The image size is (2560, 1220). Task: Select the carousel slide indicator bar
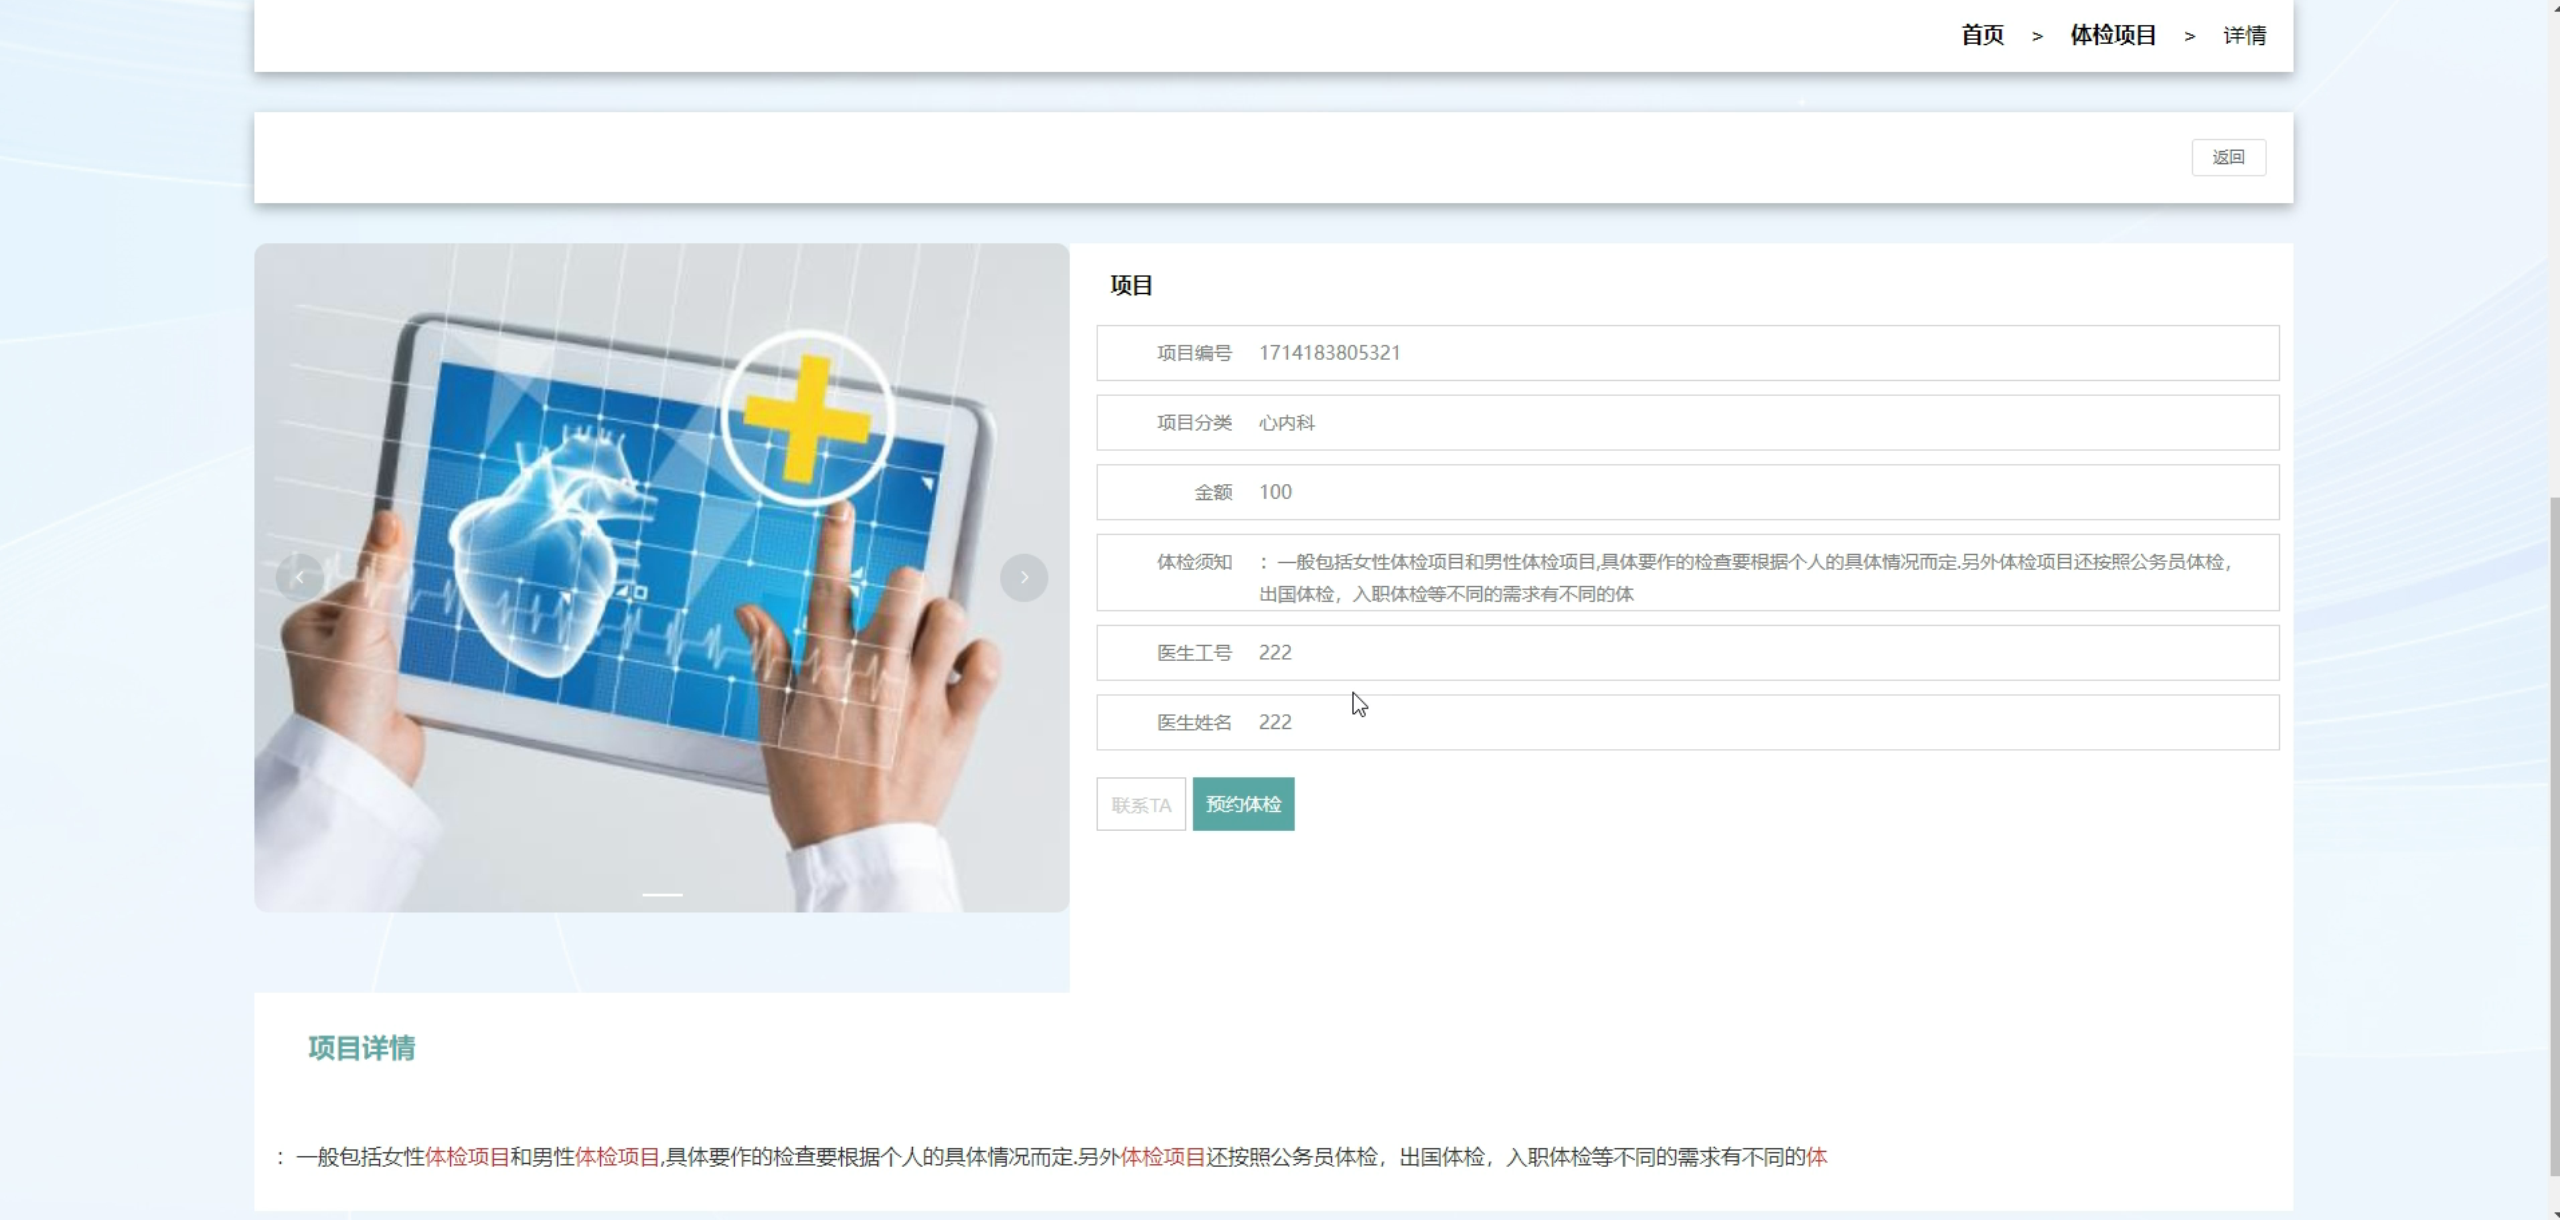pos(662,894)
